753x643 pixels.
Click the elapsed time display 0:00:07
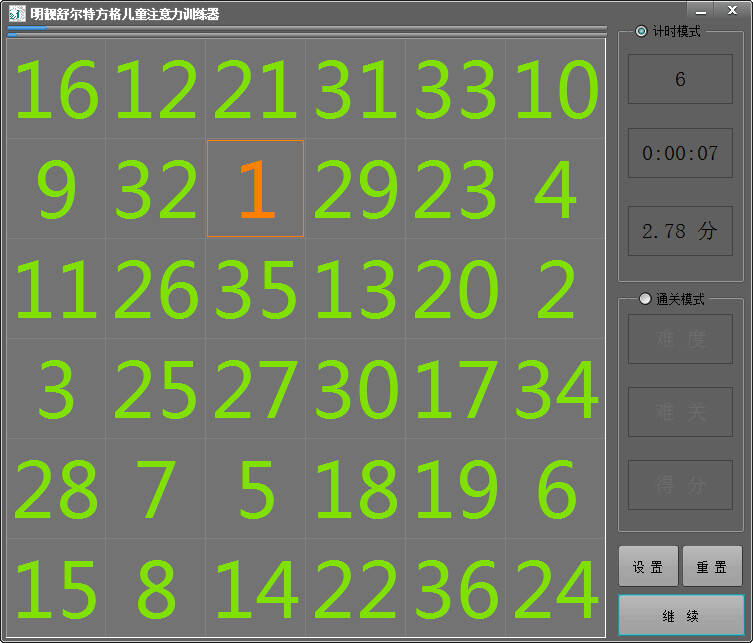point(680,154)
